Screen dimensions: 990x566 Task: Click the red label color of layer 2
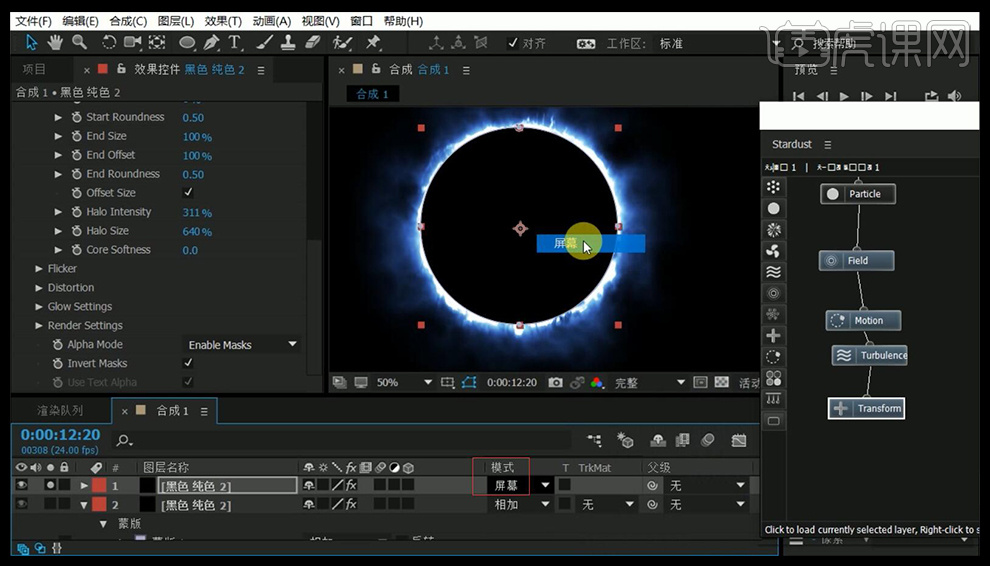coord(99,505)
